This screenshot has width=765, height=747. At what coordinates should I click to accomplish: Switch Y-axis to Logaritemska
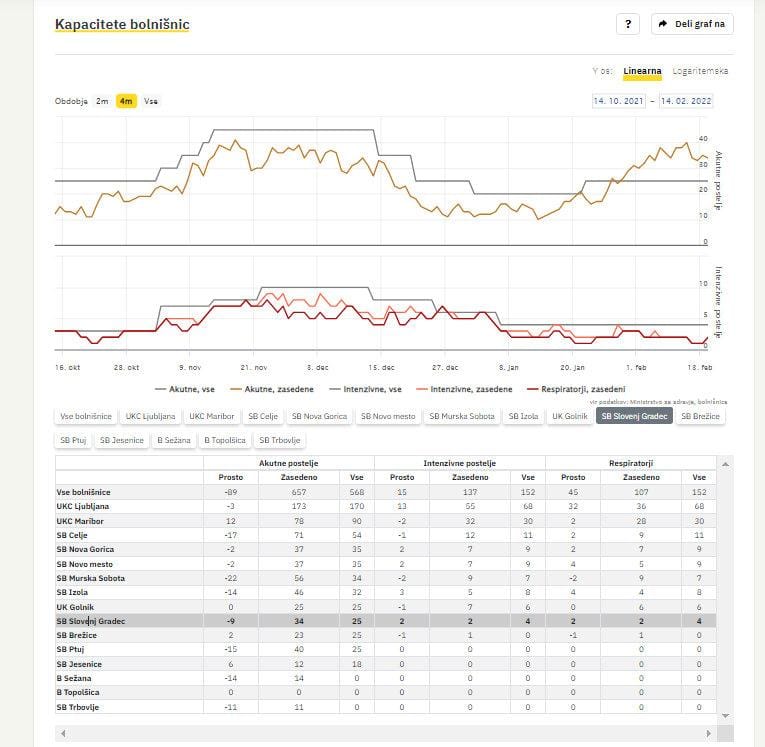[x=700, y=71]
